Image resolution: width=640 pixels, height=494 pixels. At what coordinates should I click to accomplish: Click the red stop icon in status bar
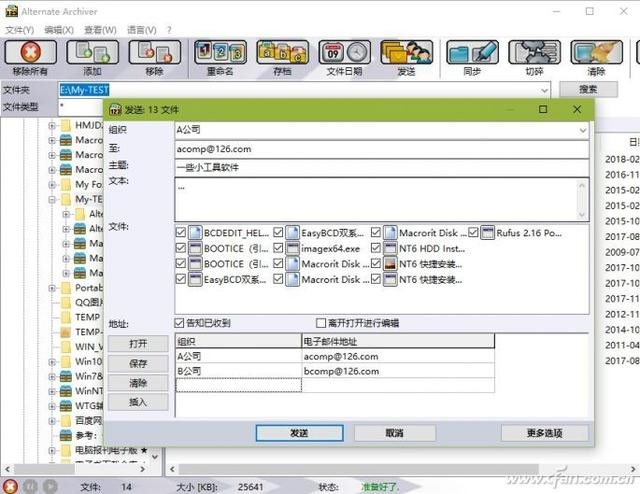[x=10, y=486]
